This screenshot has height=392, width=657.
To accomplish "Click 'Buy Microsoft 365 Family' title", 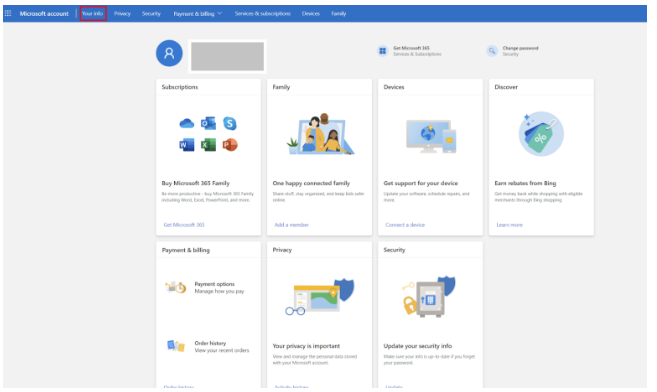I will coord(196,183).
